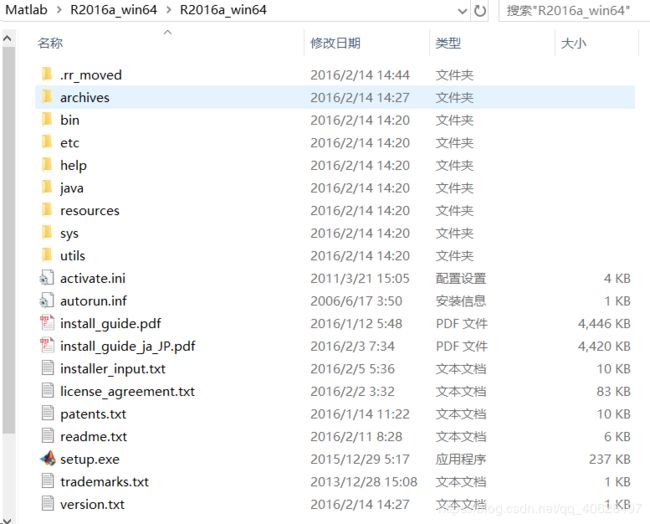Click the archives folder icon
650x524 pixels.
pyautogui.click(x=47, y=97)
